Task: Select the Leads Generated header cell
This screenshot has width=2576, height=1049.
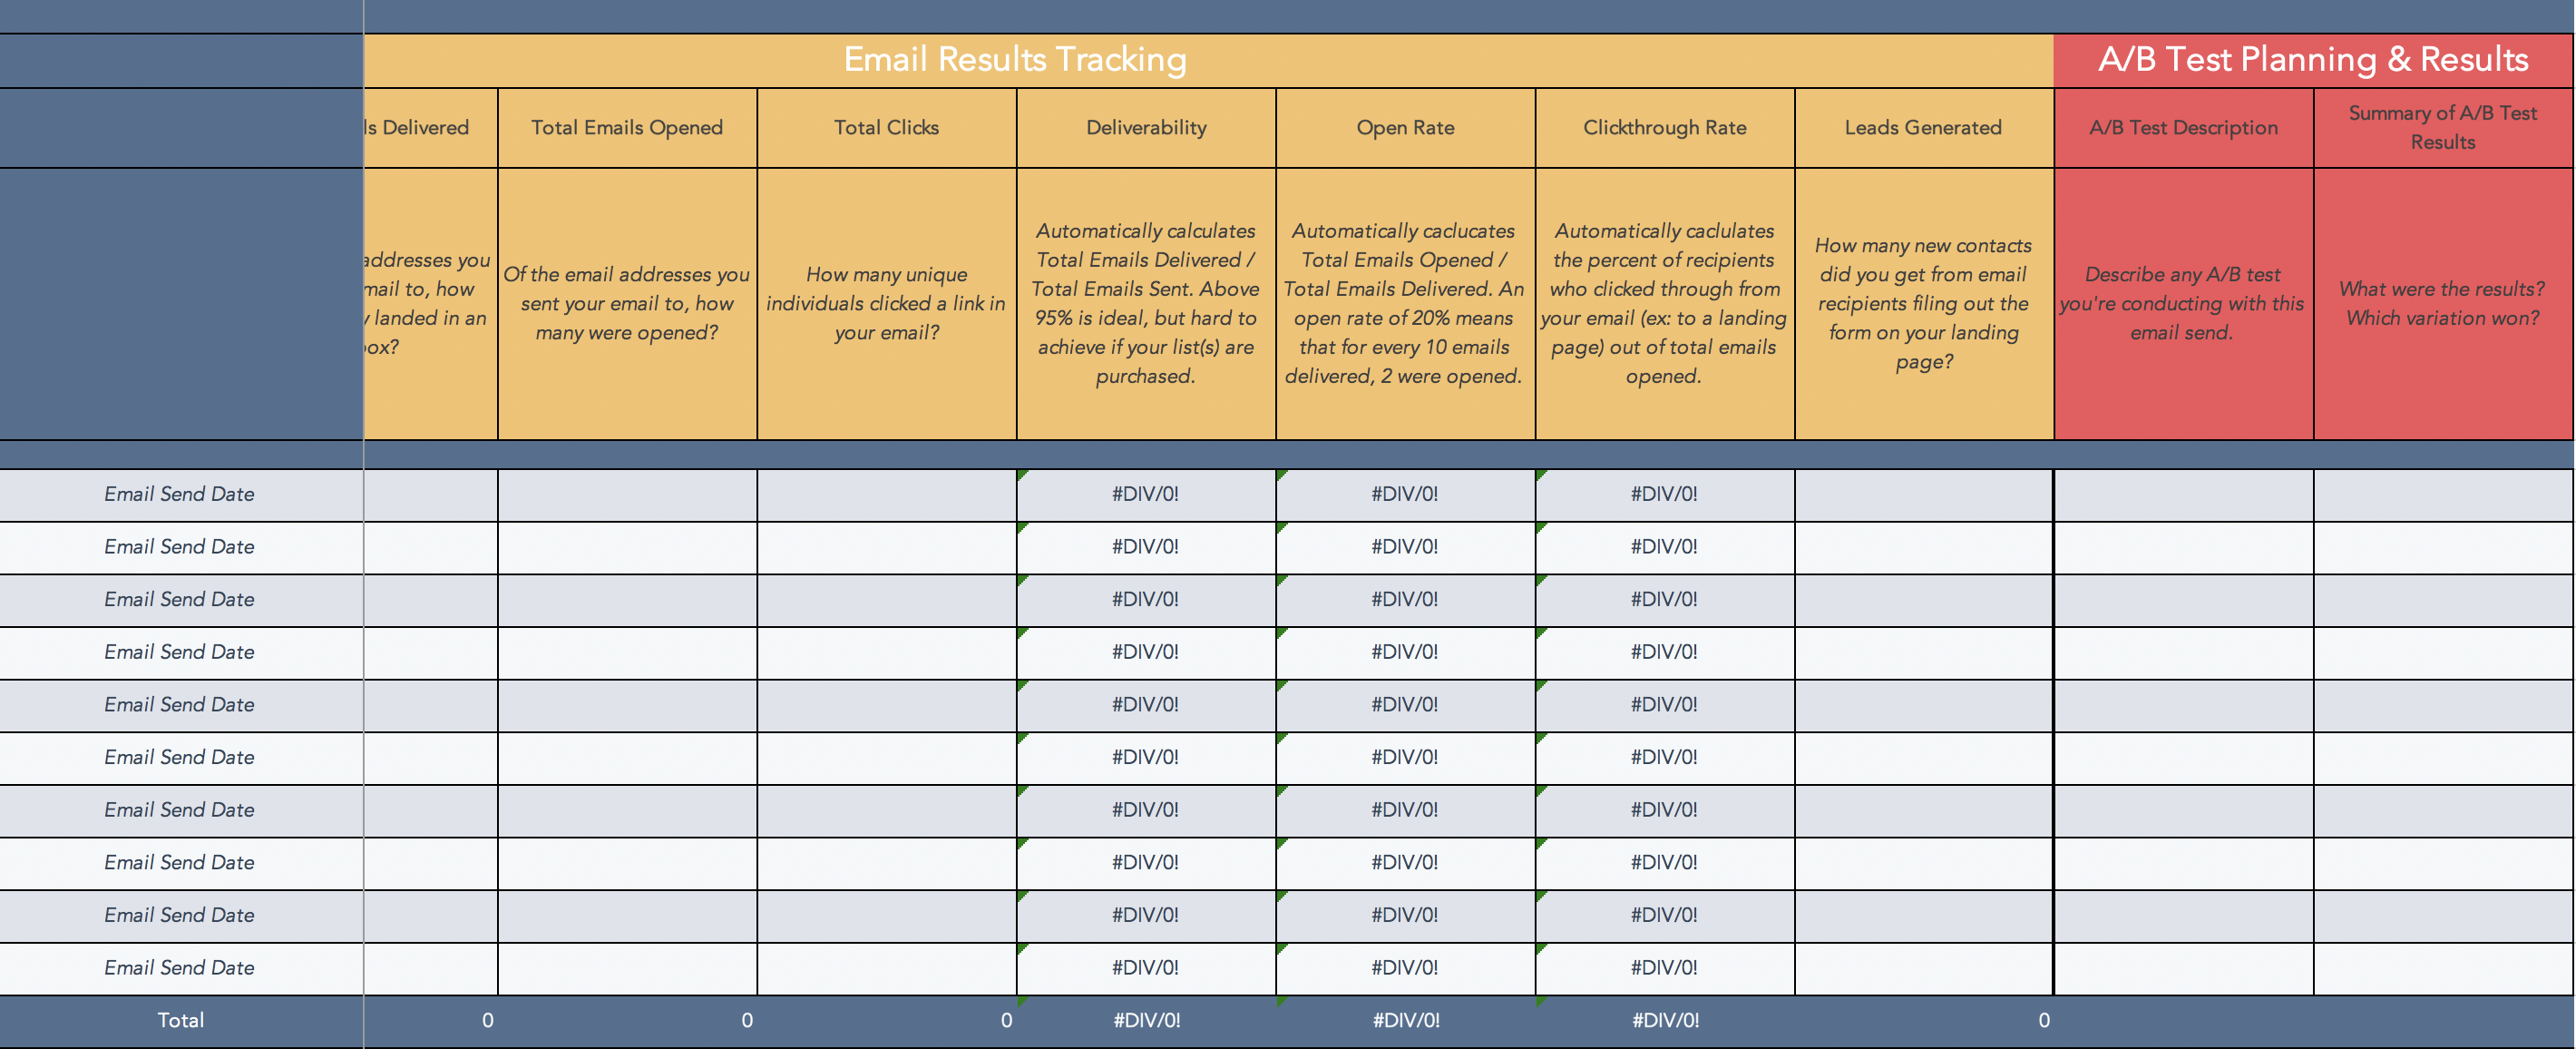Action: pyautogui.click(x=1923, y=128)
